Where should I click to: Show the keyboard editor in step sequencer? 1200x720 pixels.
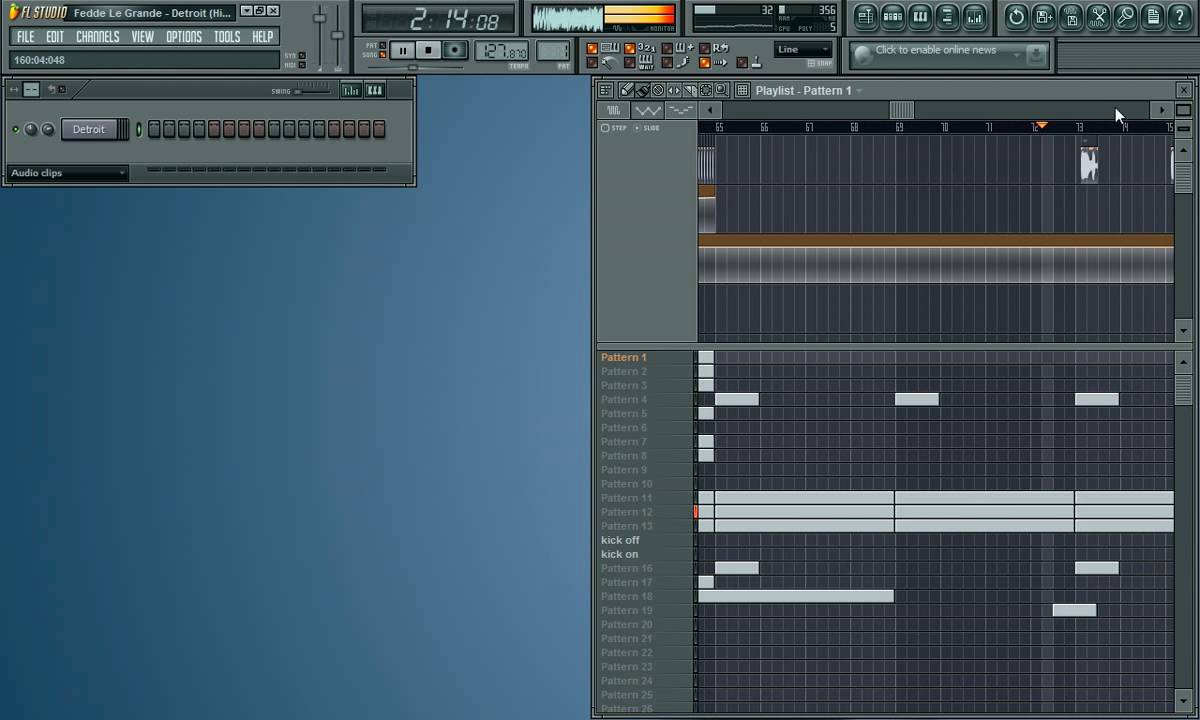[x=375, y=90]
